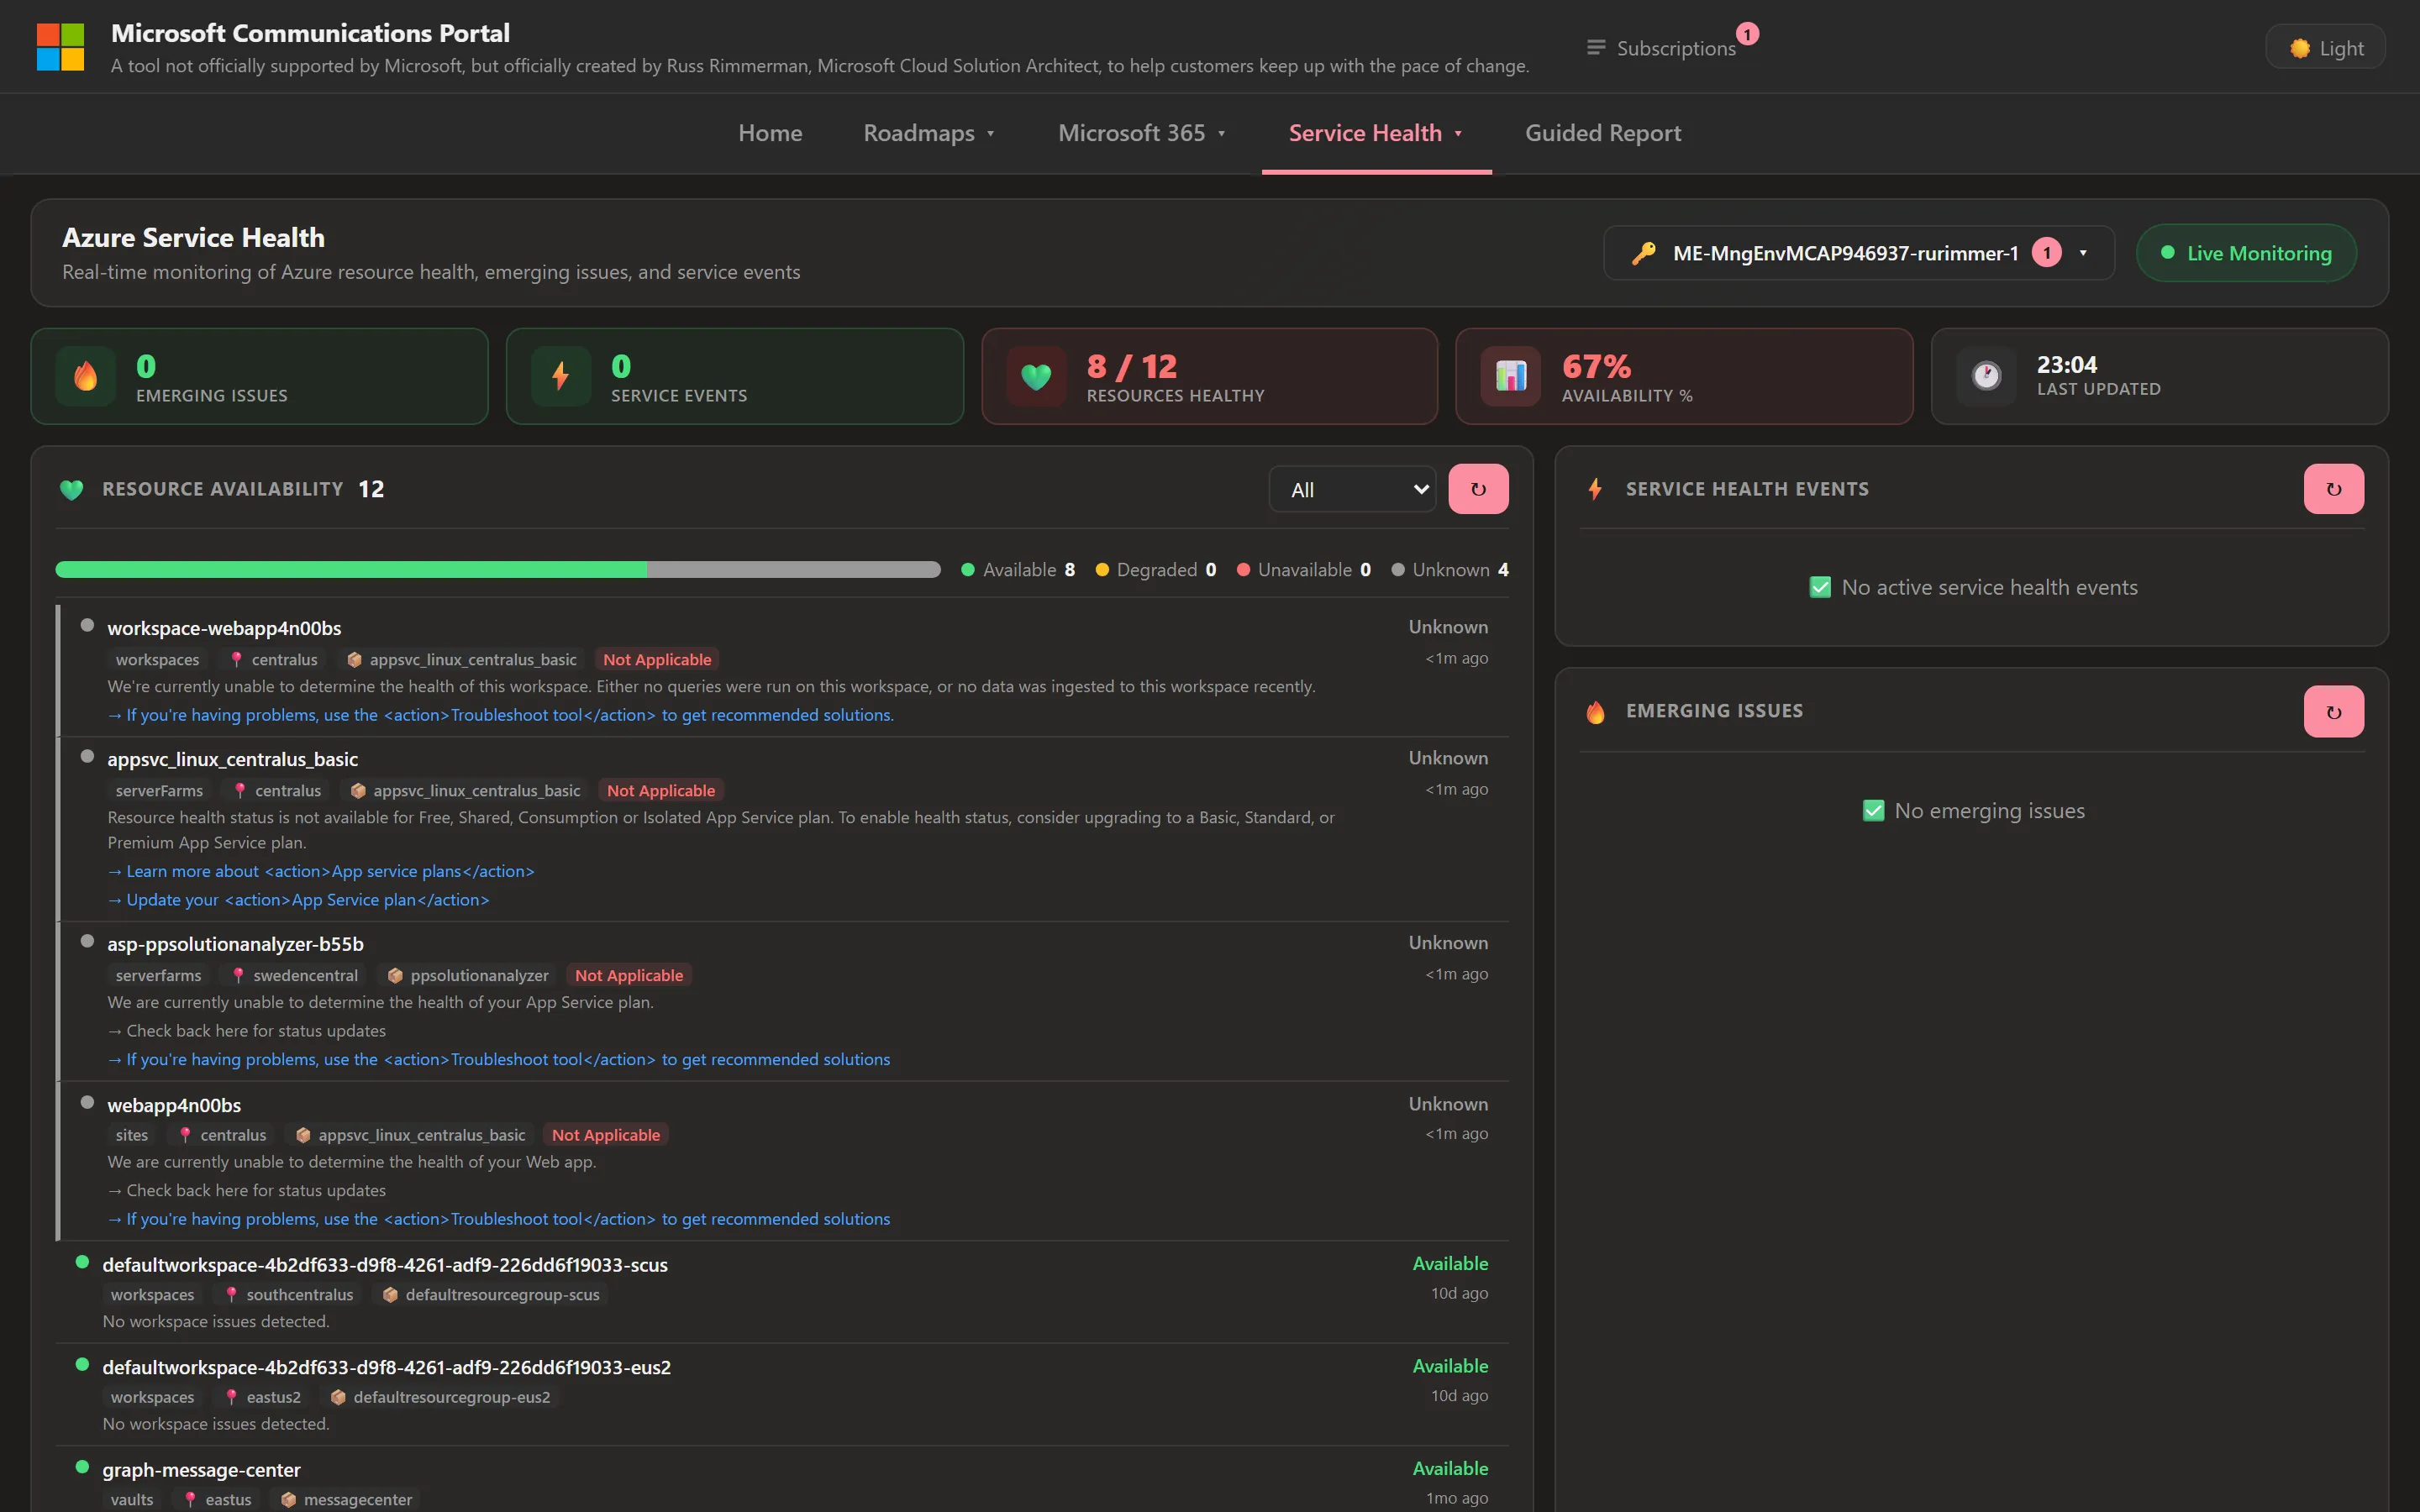Viewport: 2420px width, 1512px height.
Task: Click Not Applicable tag on webapp4n00bs row
Action: [606, 1135]
